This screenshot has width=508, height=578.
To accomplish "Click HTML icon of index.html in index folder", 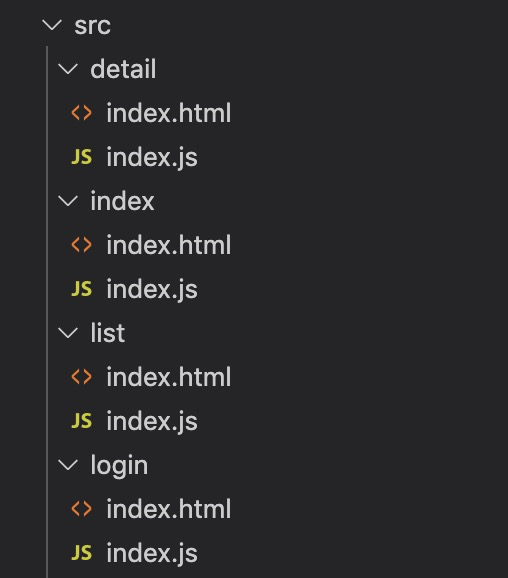I will tap(81, 245).
